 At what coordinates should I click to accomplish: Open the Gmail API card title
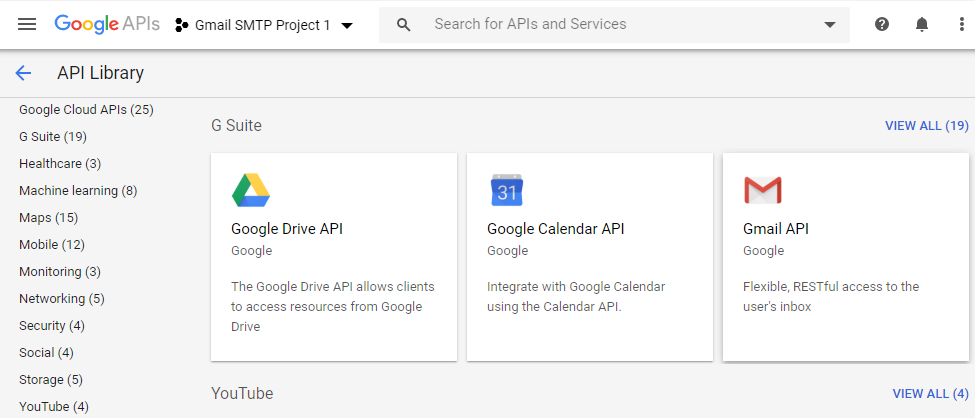pos(776,229)
